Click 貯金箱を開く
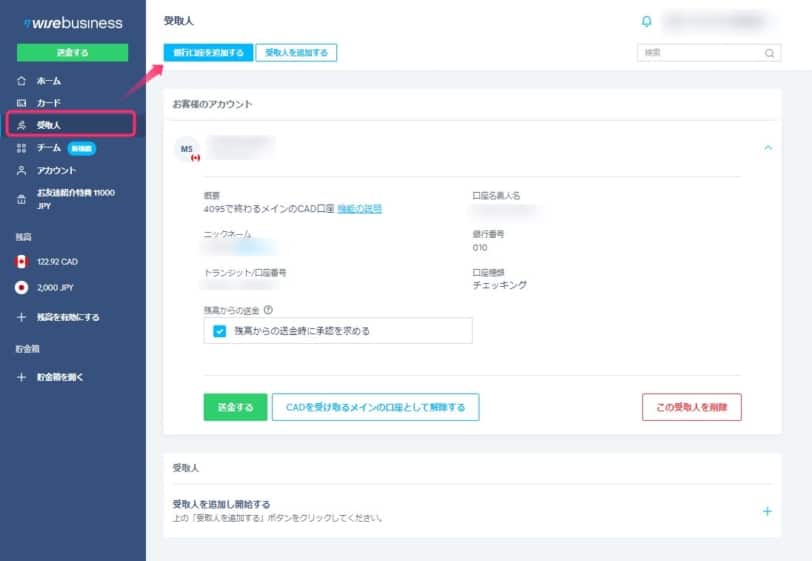812x561 pixels. click(x=60, y=377)
